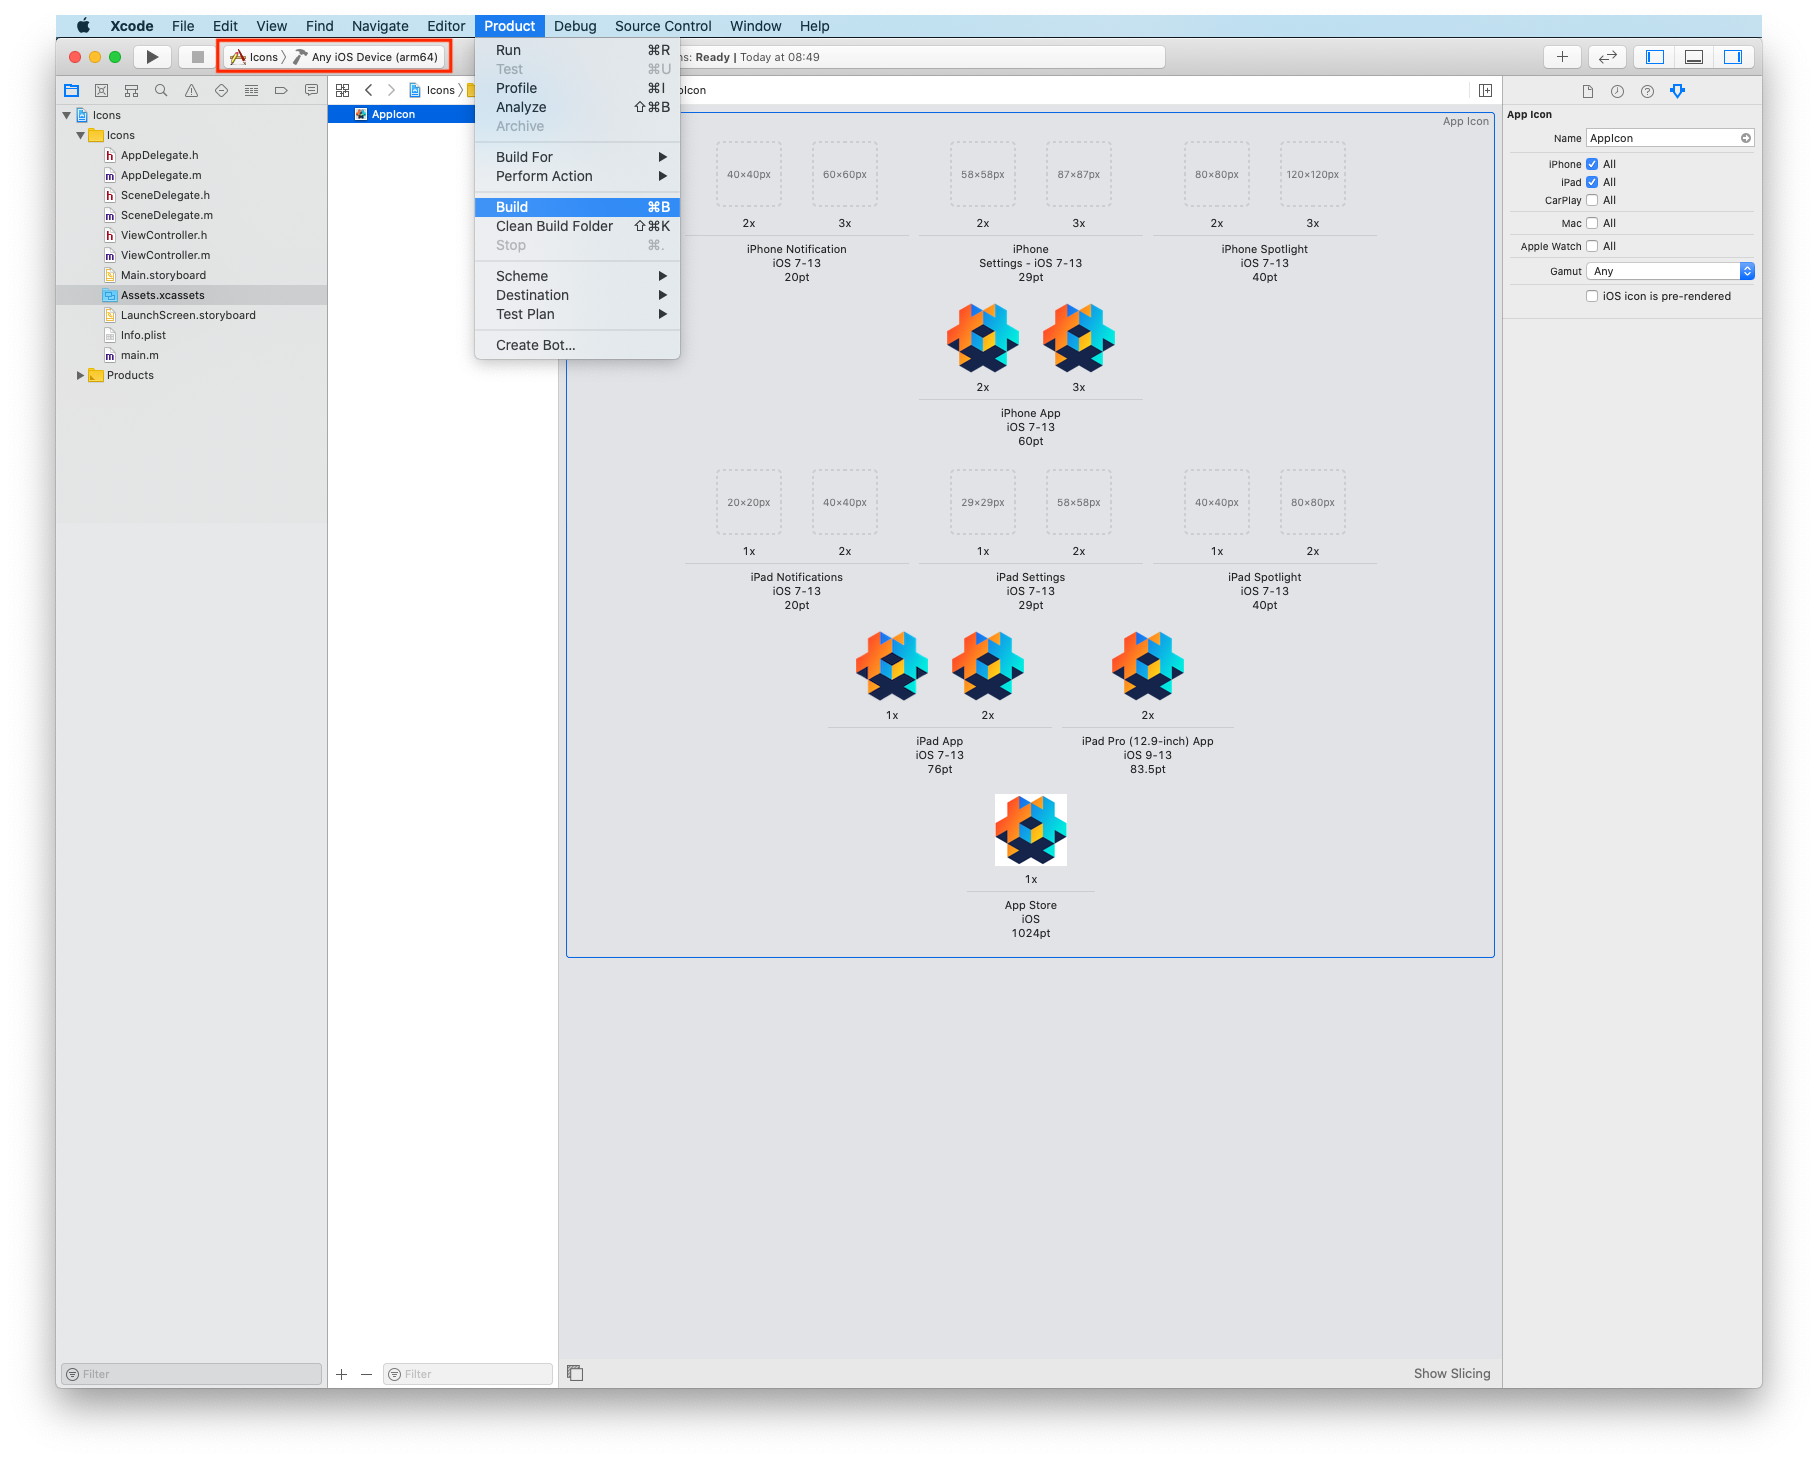Open the Source Control navigator icon

coord(101,90)
